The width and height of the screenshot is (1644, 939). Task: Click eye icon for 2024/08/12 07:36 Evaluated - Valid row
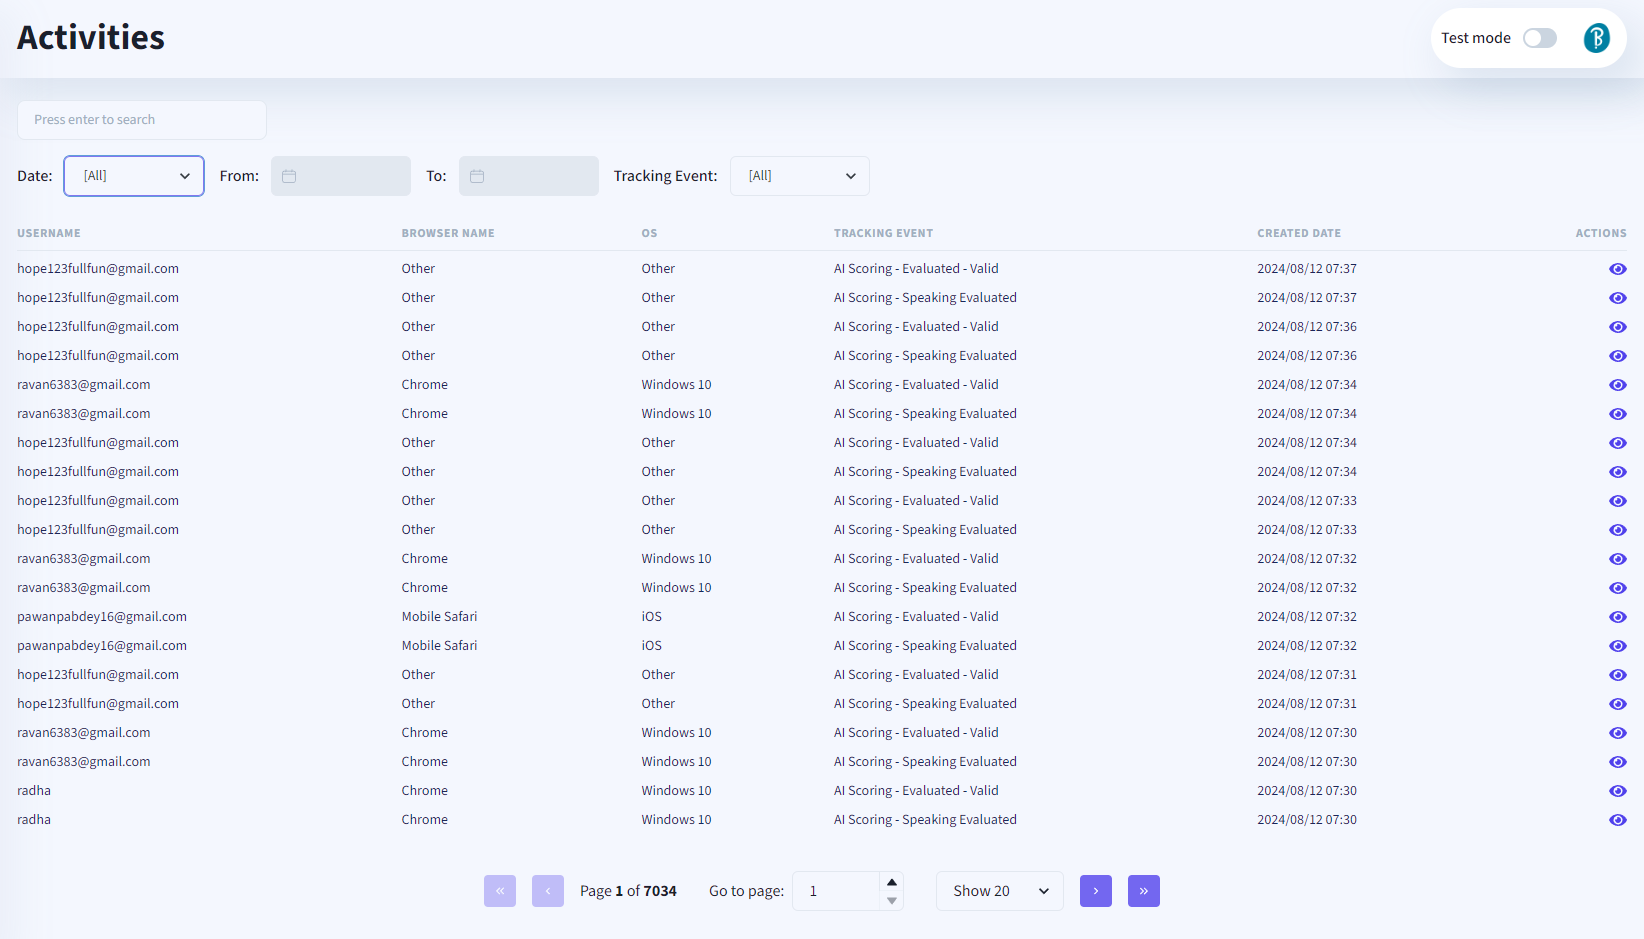tap(1617, 327)
